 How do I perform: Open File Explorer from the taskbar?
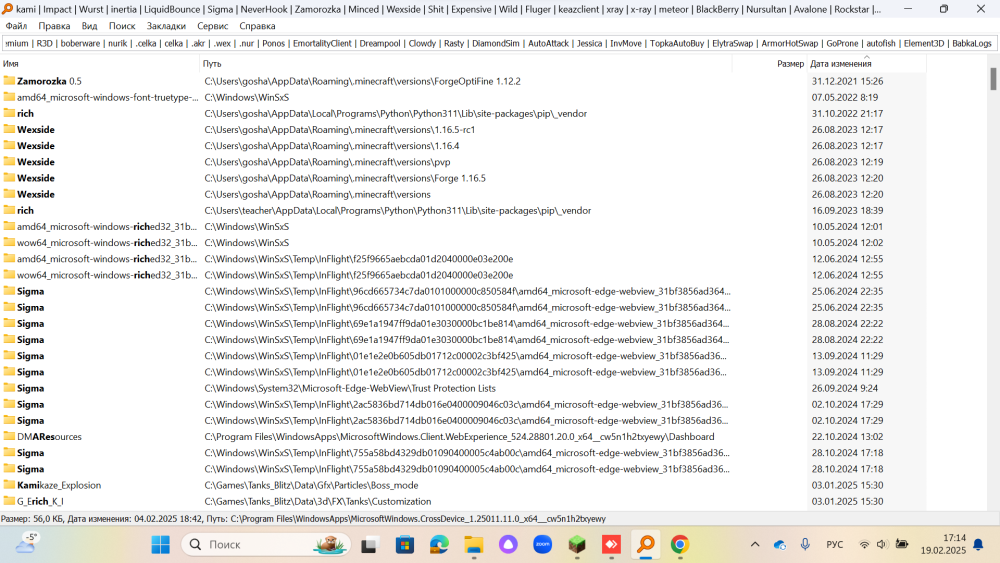(x=473, y=545)
